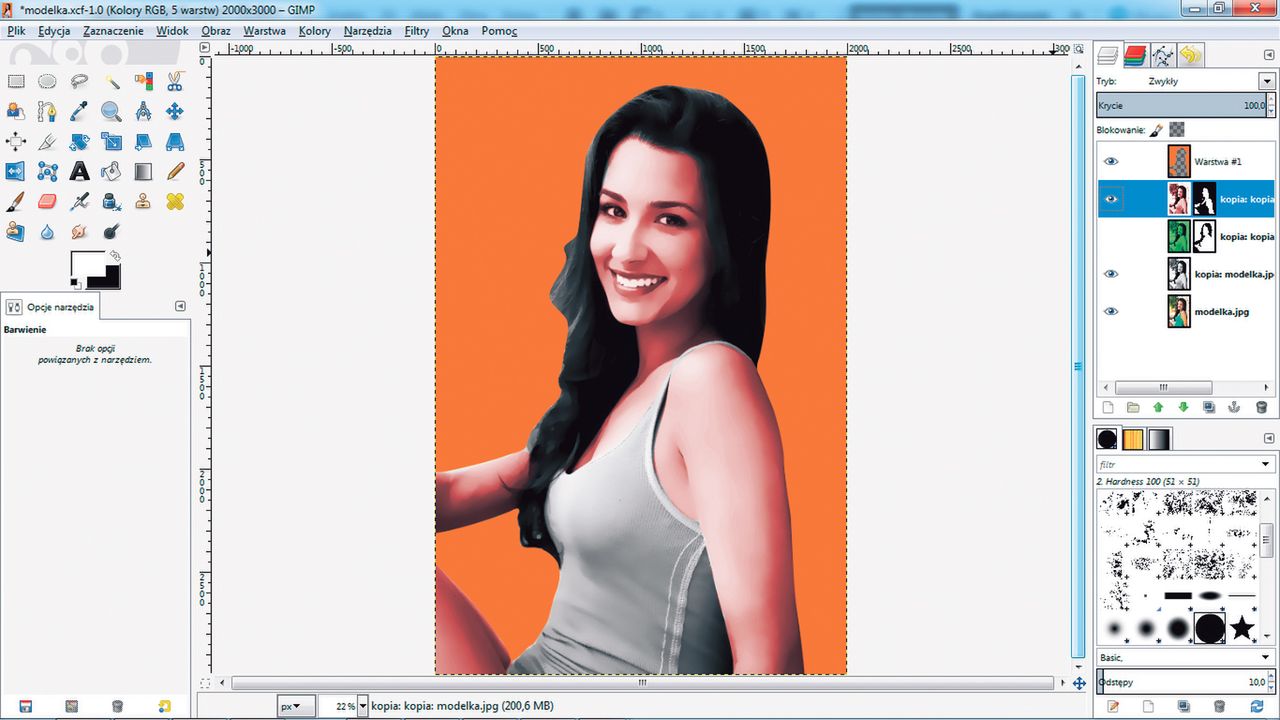
Task: Switch to the Paths tab
Action: pyautogui.click(x=1162, y=55)
